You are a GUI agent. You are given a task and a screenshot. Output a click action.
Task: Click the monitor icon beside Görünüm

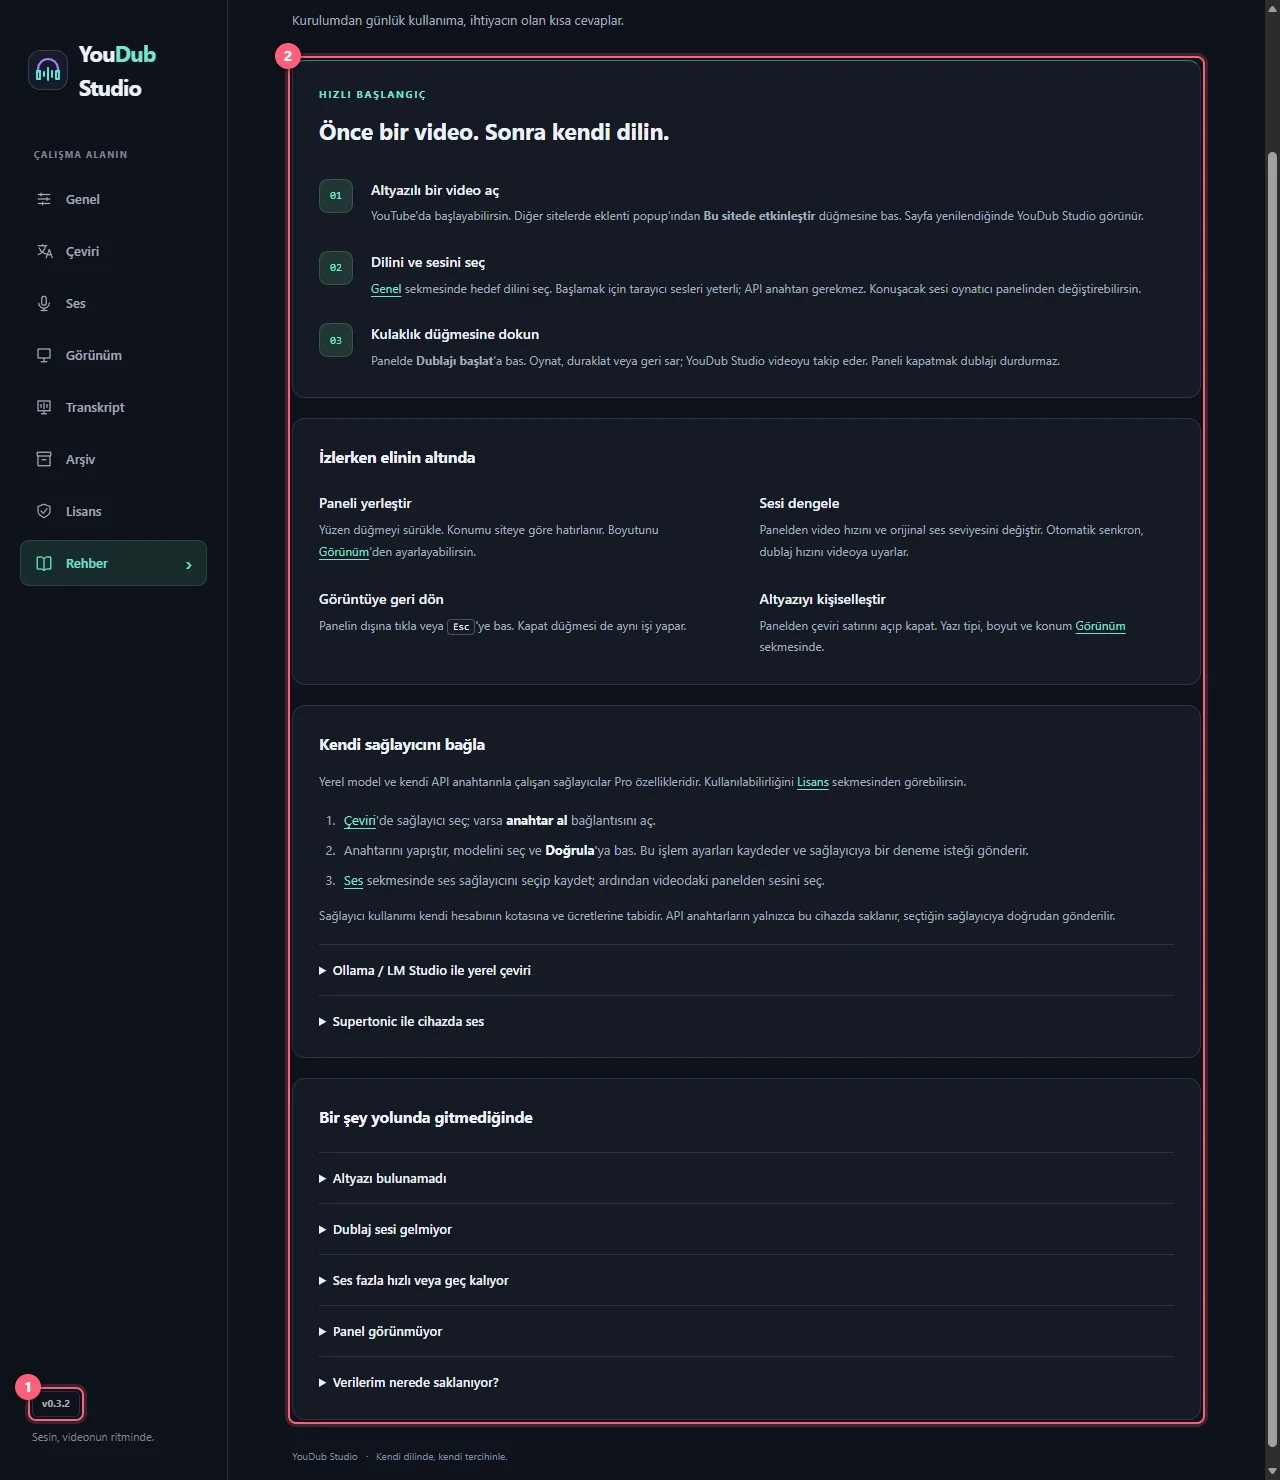(44, 355)
